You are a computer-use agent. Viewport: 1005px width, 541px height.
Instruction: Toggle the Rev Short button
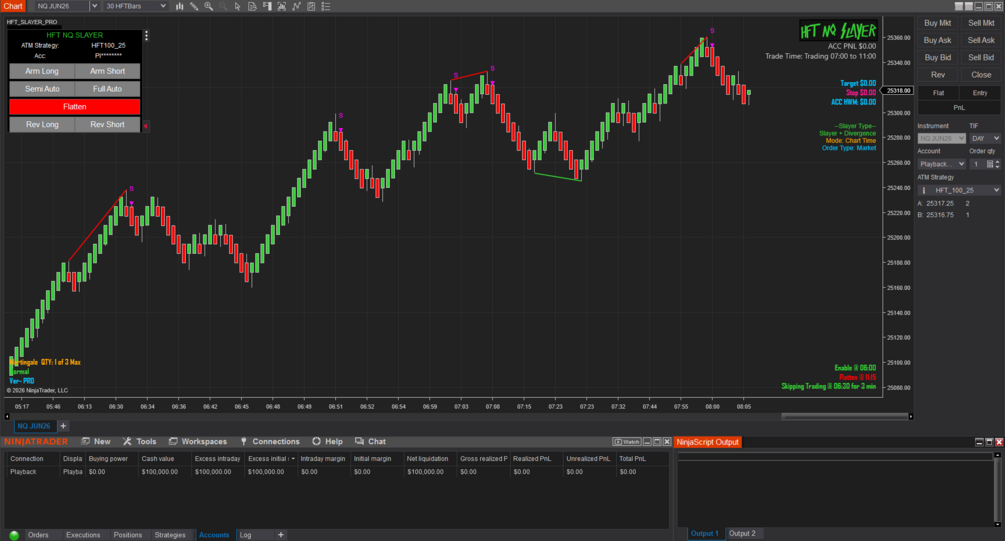[107, 124]
